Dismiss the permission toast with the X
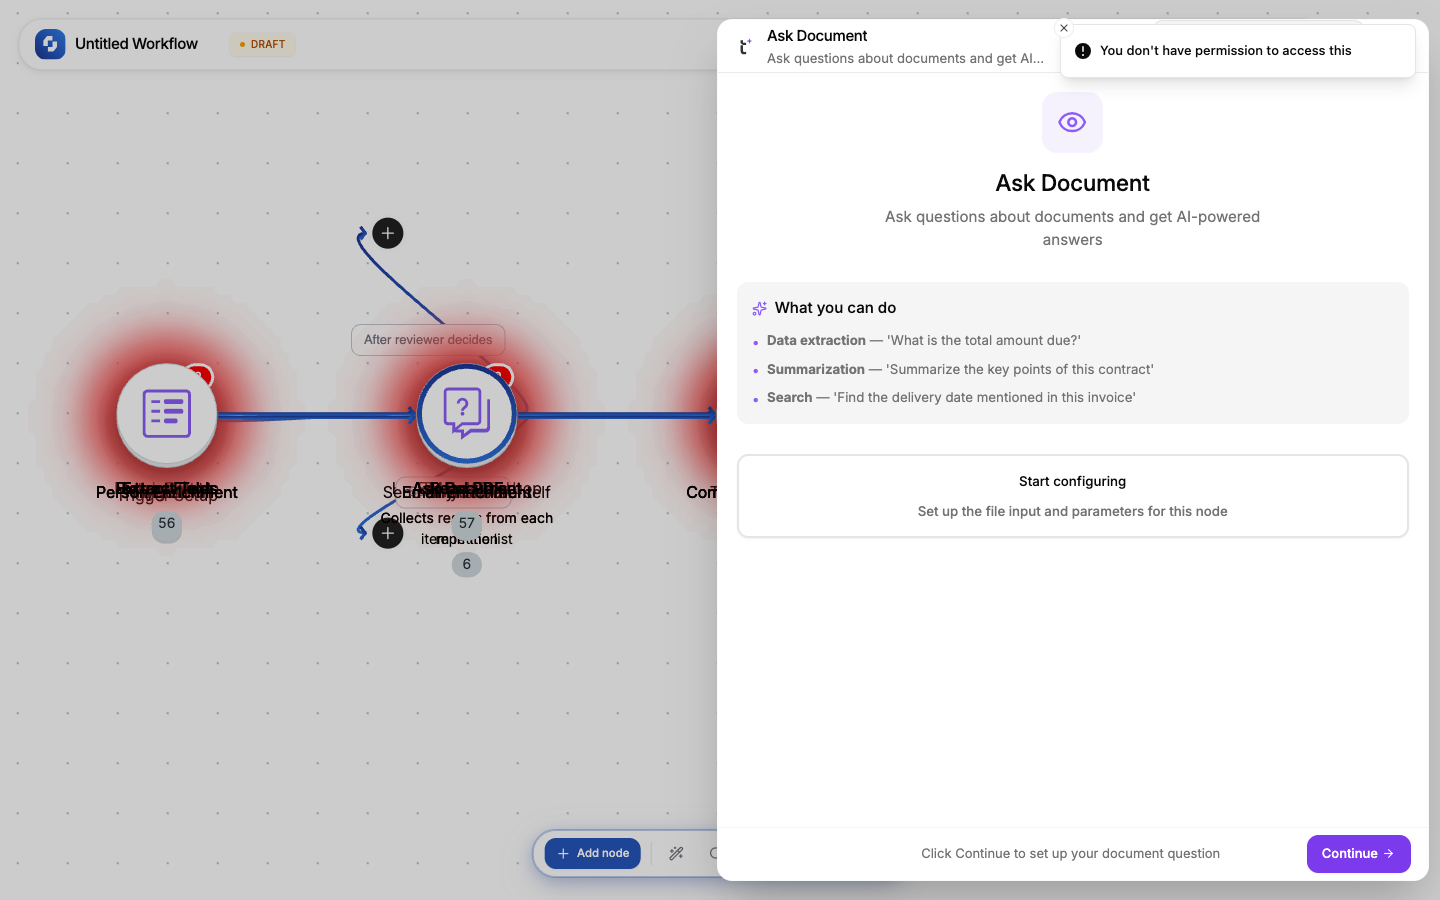 pyautogui.click(x=1064, y=28)
